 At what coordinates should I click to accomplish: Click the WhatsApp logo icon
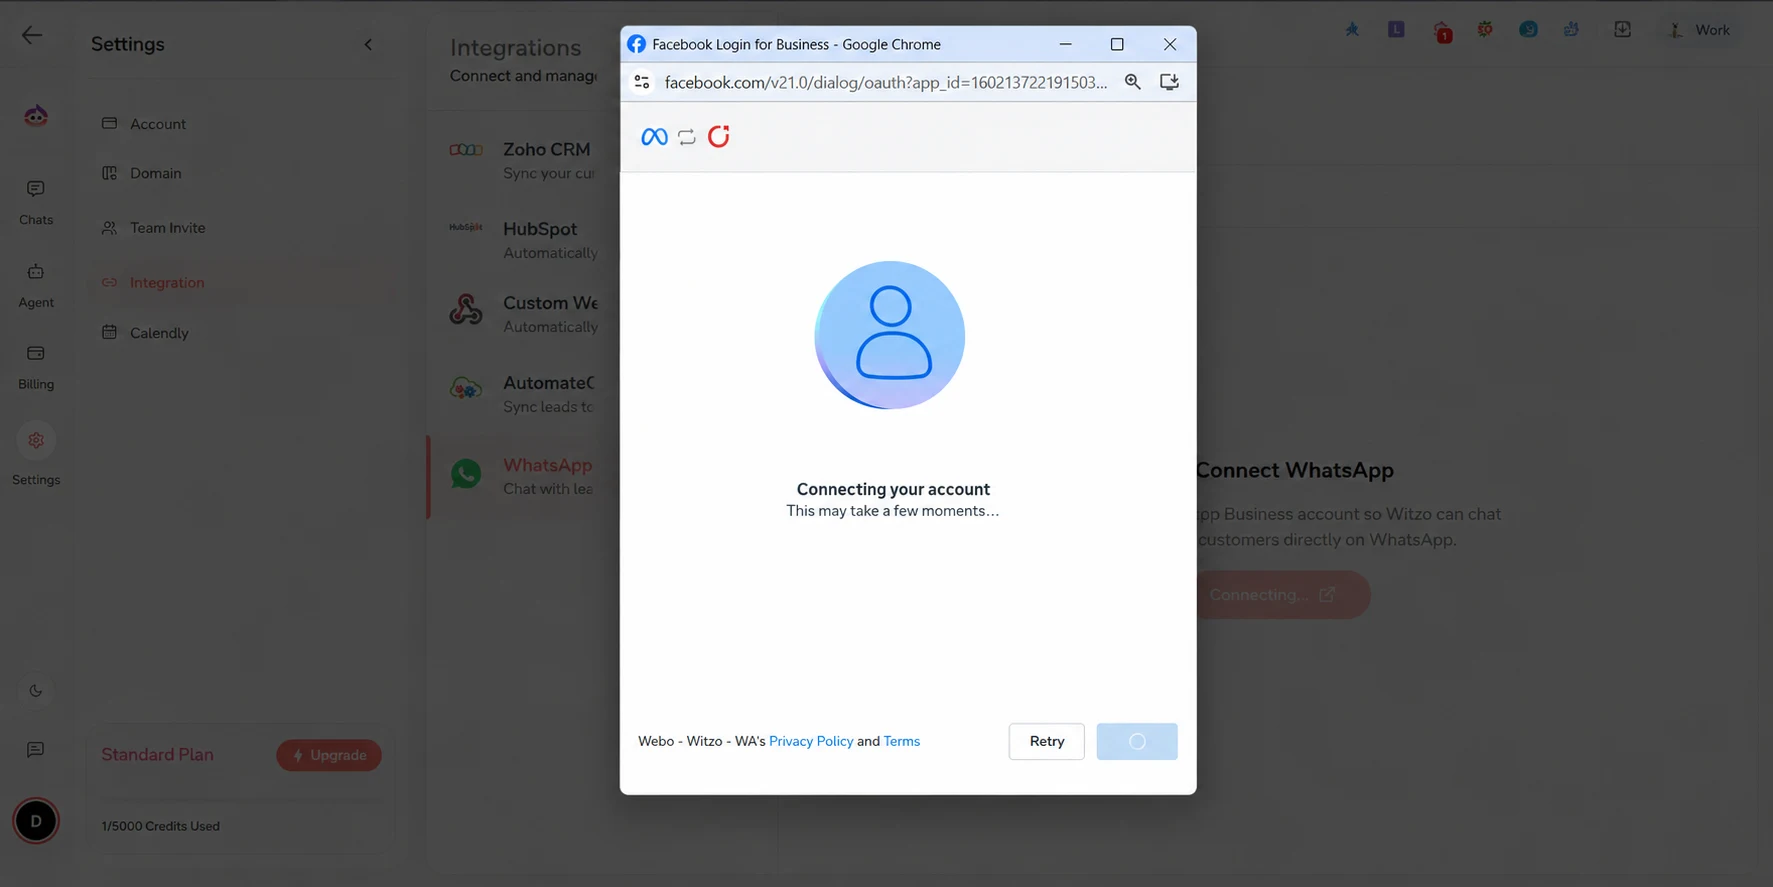click(x=466, y=473)
